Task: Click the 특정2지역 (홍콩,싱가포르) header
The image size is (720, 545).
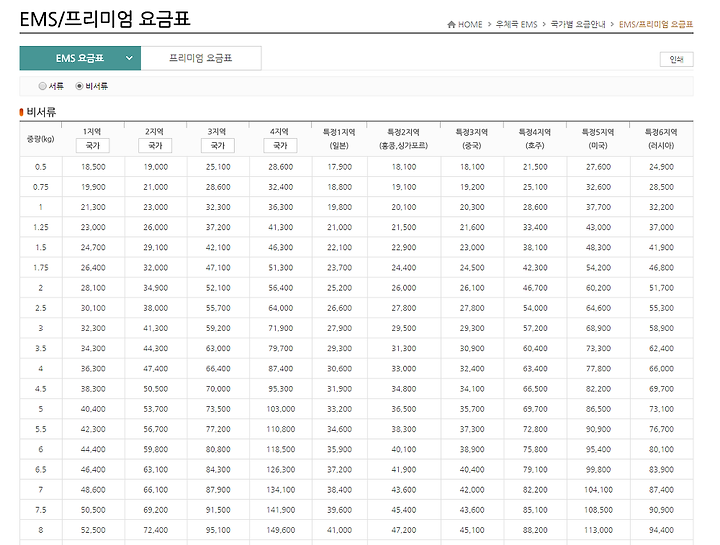Action: (404, 139)
